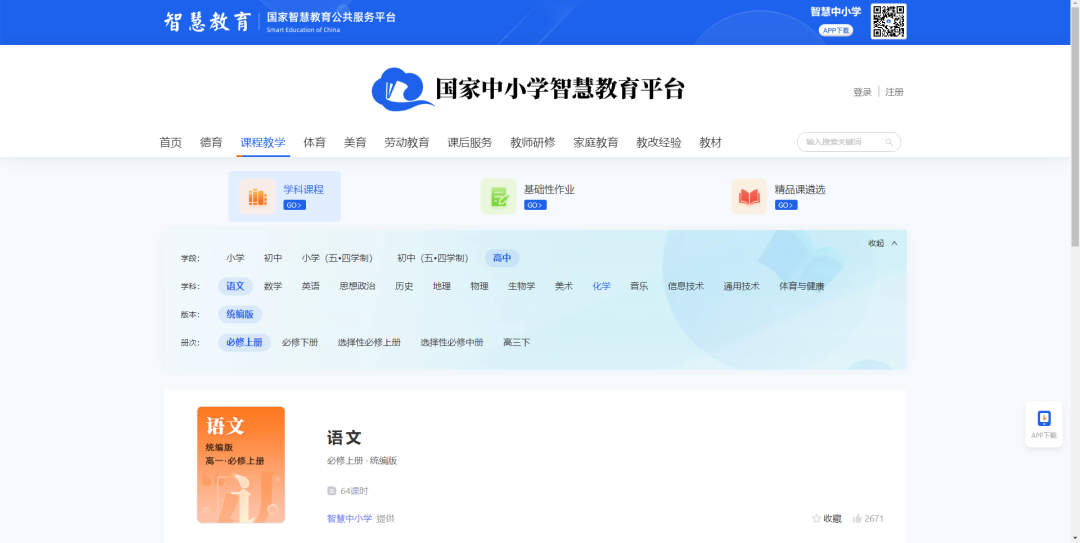
Task: Click the magnifier search icon
Action: coord(889,142)
